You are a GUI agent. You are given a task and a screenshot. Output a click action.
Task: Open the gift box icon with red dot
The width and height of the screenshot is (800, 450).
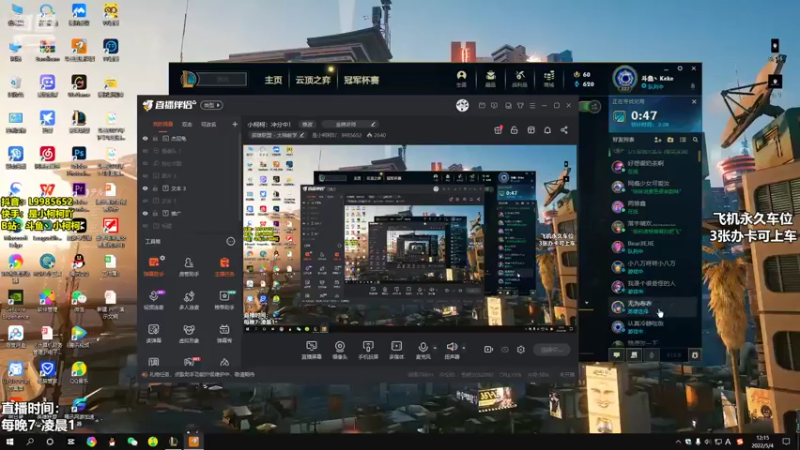coord(498,130)
